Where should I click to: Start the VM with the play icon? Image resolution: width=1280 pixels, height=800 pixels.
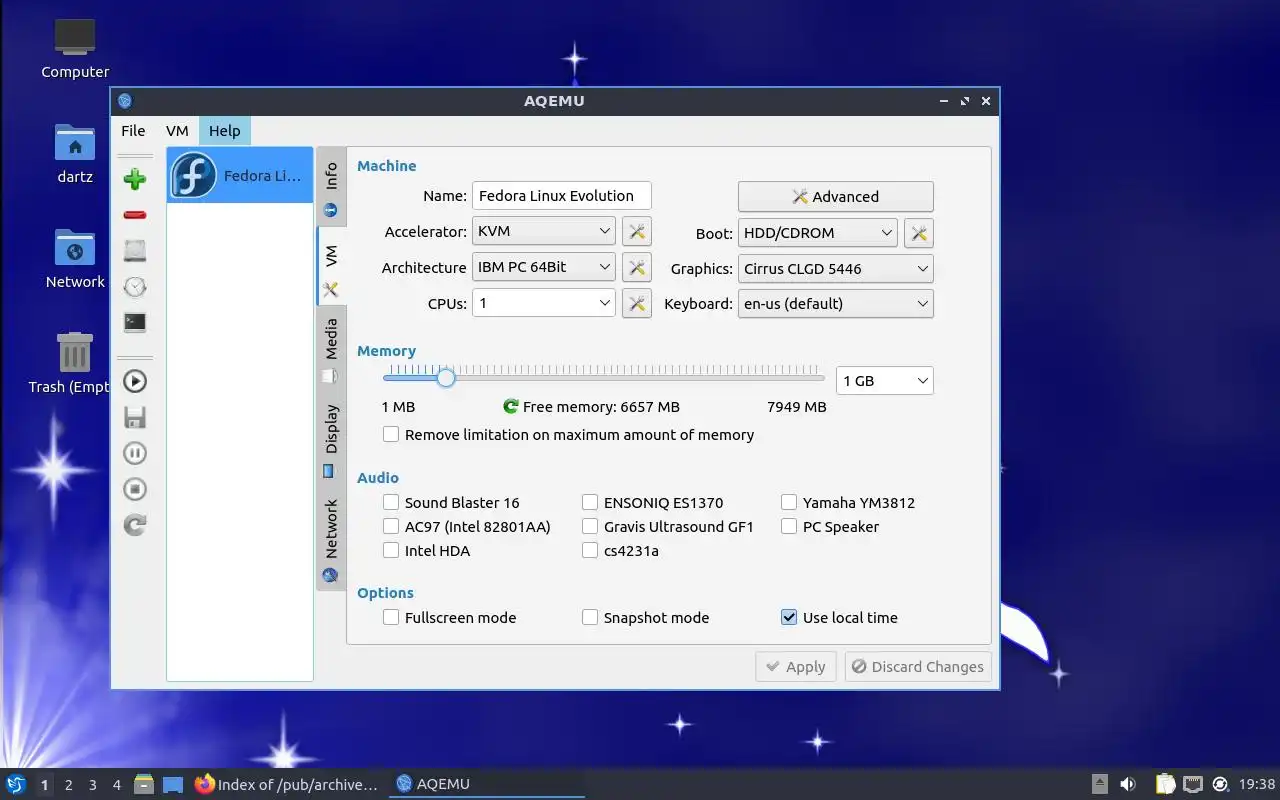[135, 381]
